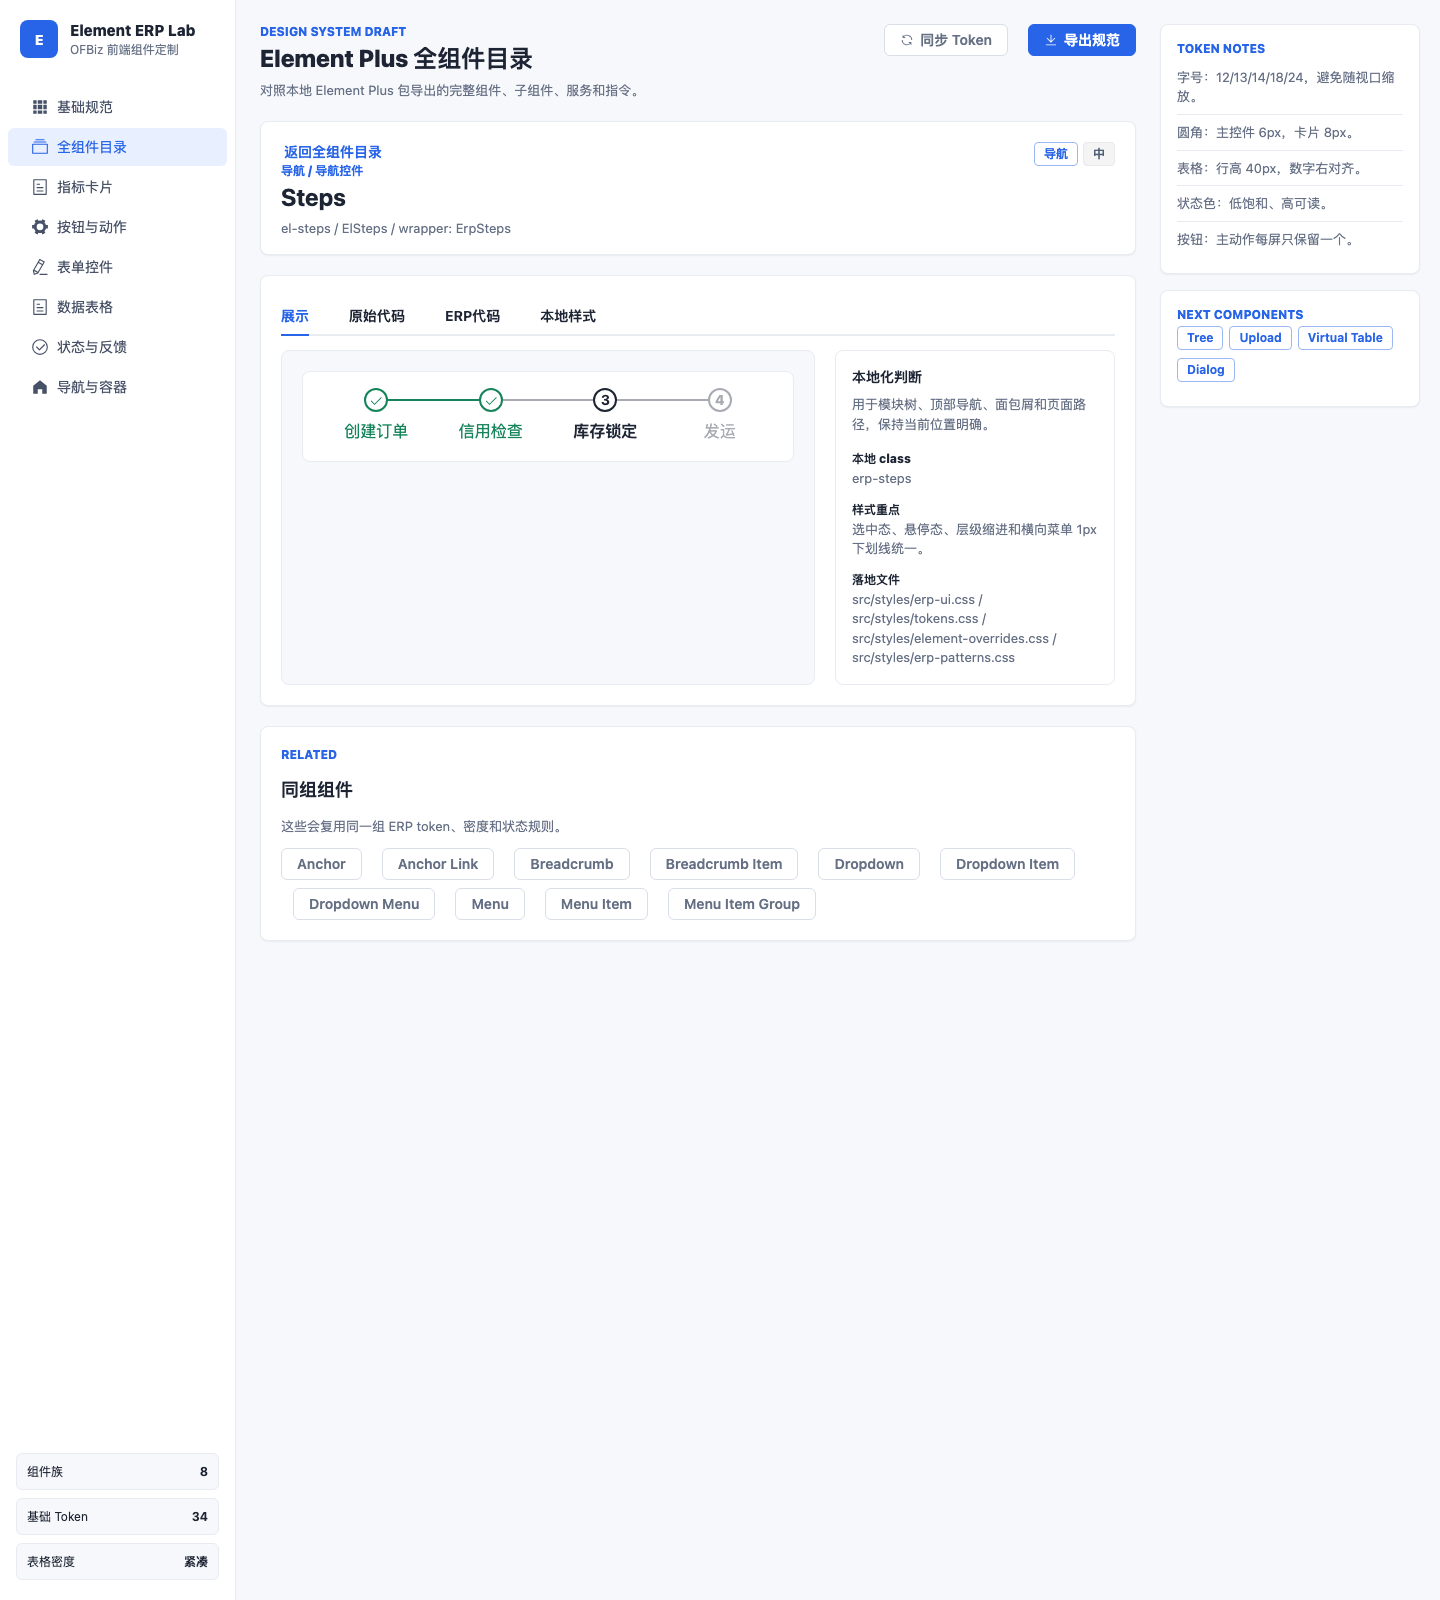Viewport: 1440px width, 1600px height.
Task: Click the 发运 step label
Action: point(720,431)
